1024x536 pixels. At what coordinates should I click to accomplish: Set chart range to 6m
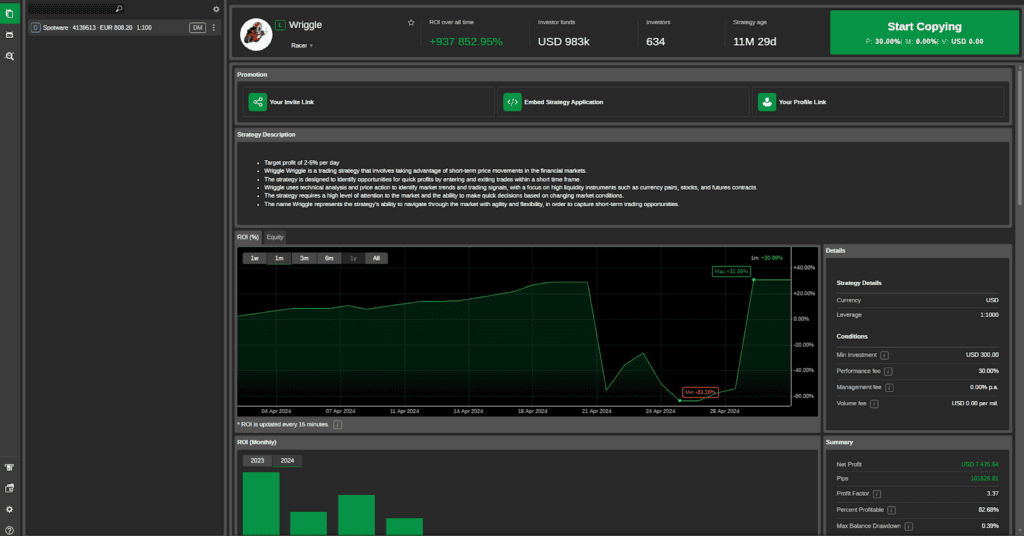point(328,258)
